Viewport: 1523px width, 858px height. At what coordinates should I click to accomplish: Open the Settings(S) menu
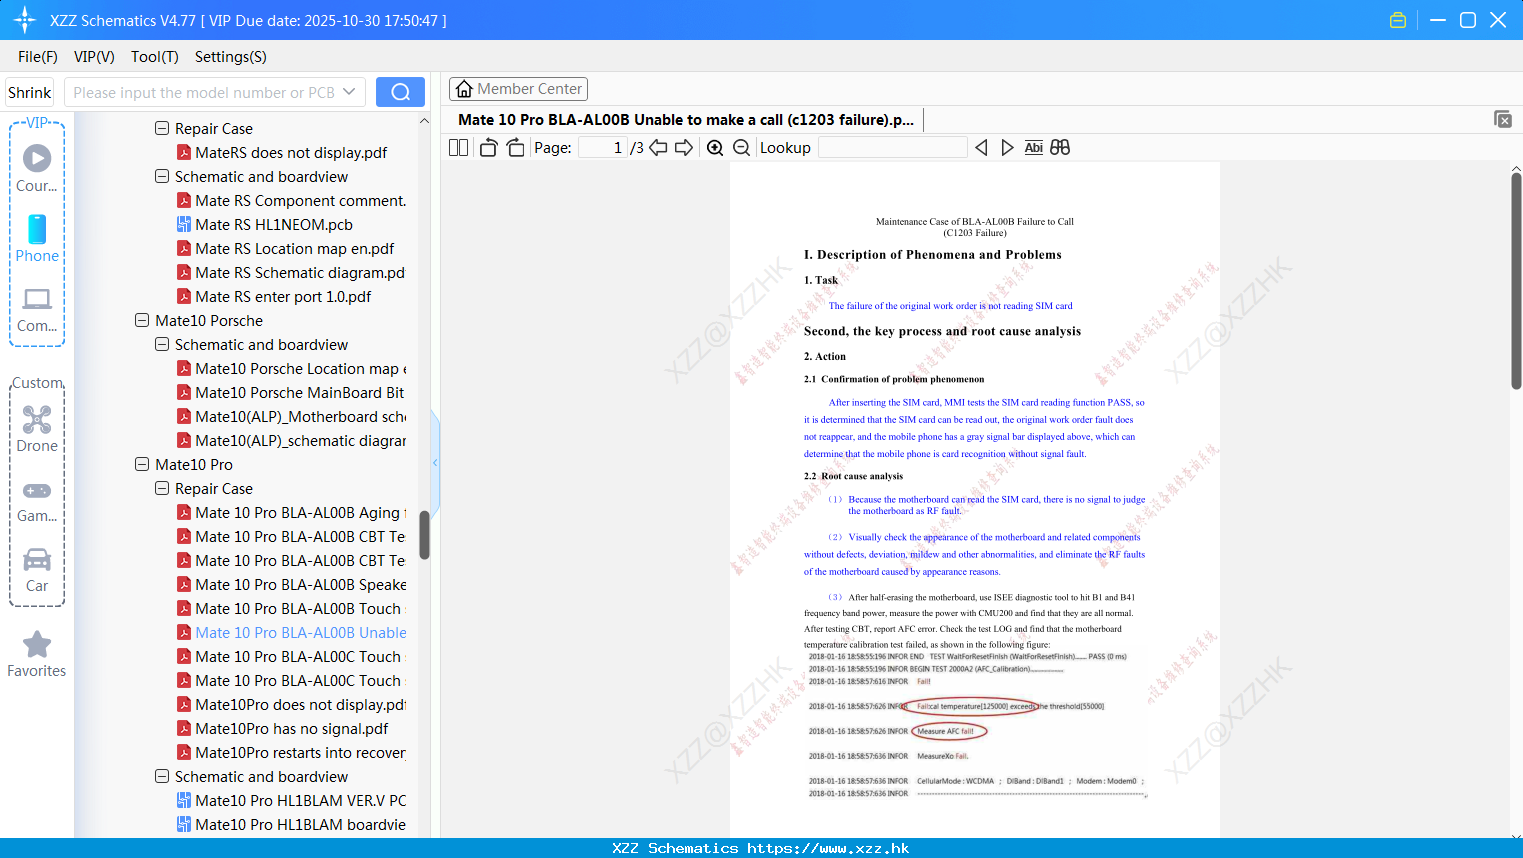[x=231, y=57]
